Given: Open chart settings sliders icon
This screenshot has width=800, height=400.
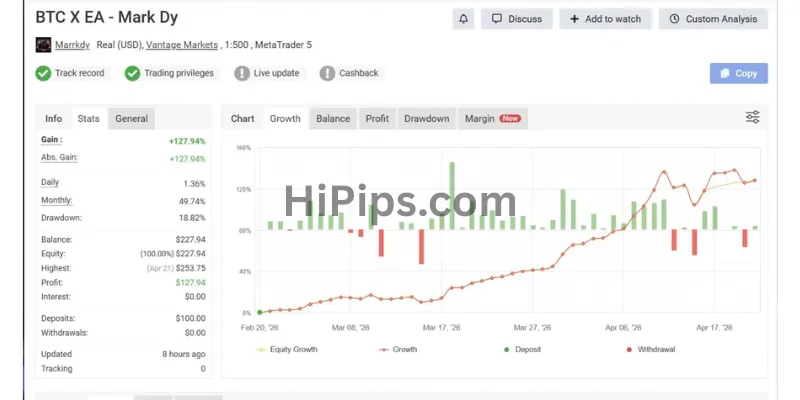Looking at the screenshot, I should point(753,117).
